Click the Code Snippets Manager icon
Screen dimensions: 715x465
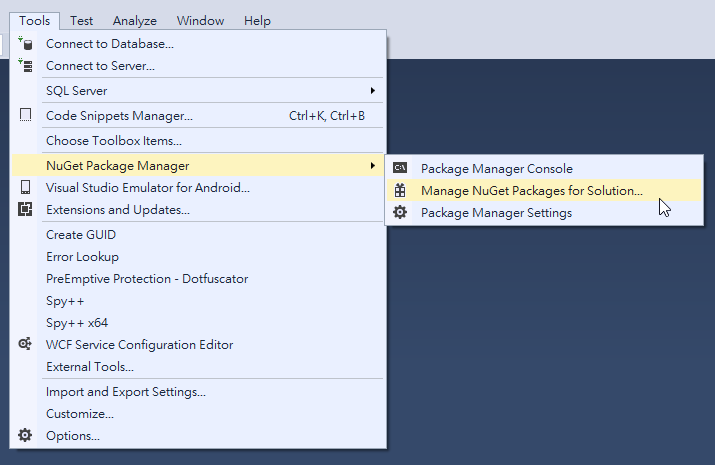coord(26,116)
